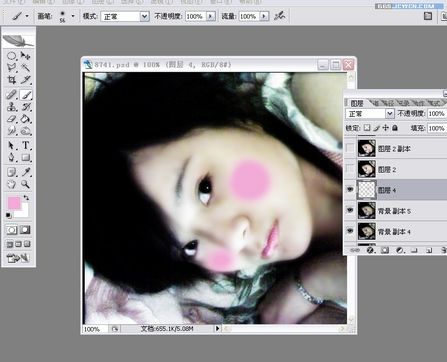
Task: Reset to default black and white colors
Action: tap(9, 216)
